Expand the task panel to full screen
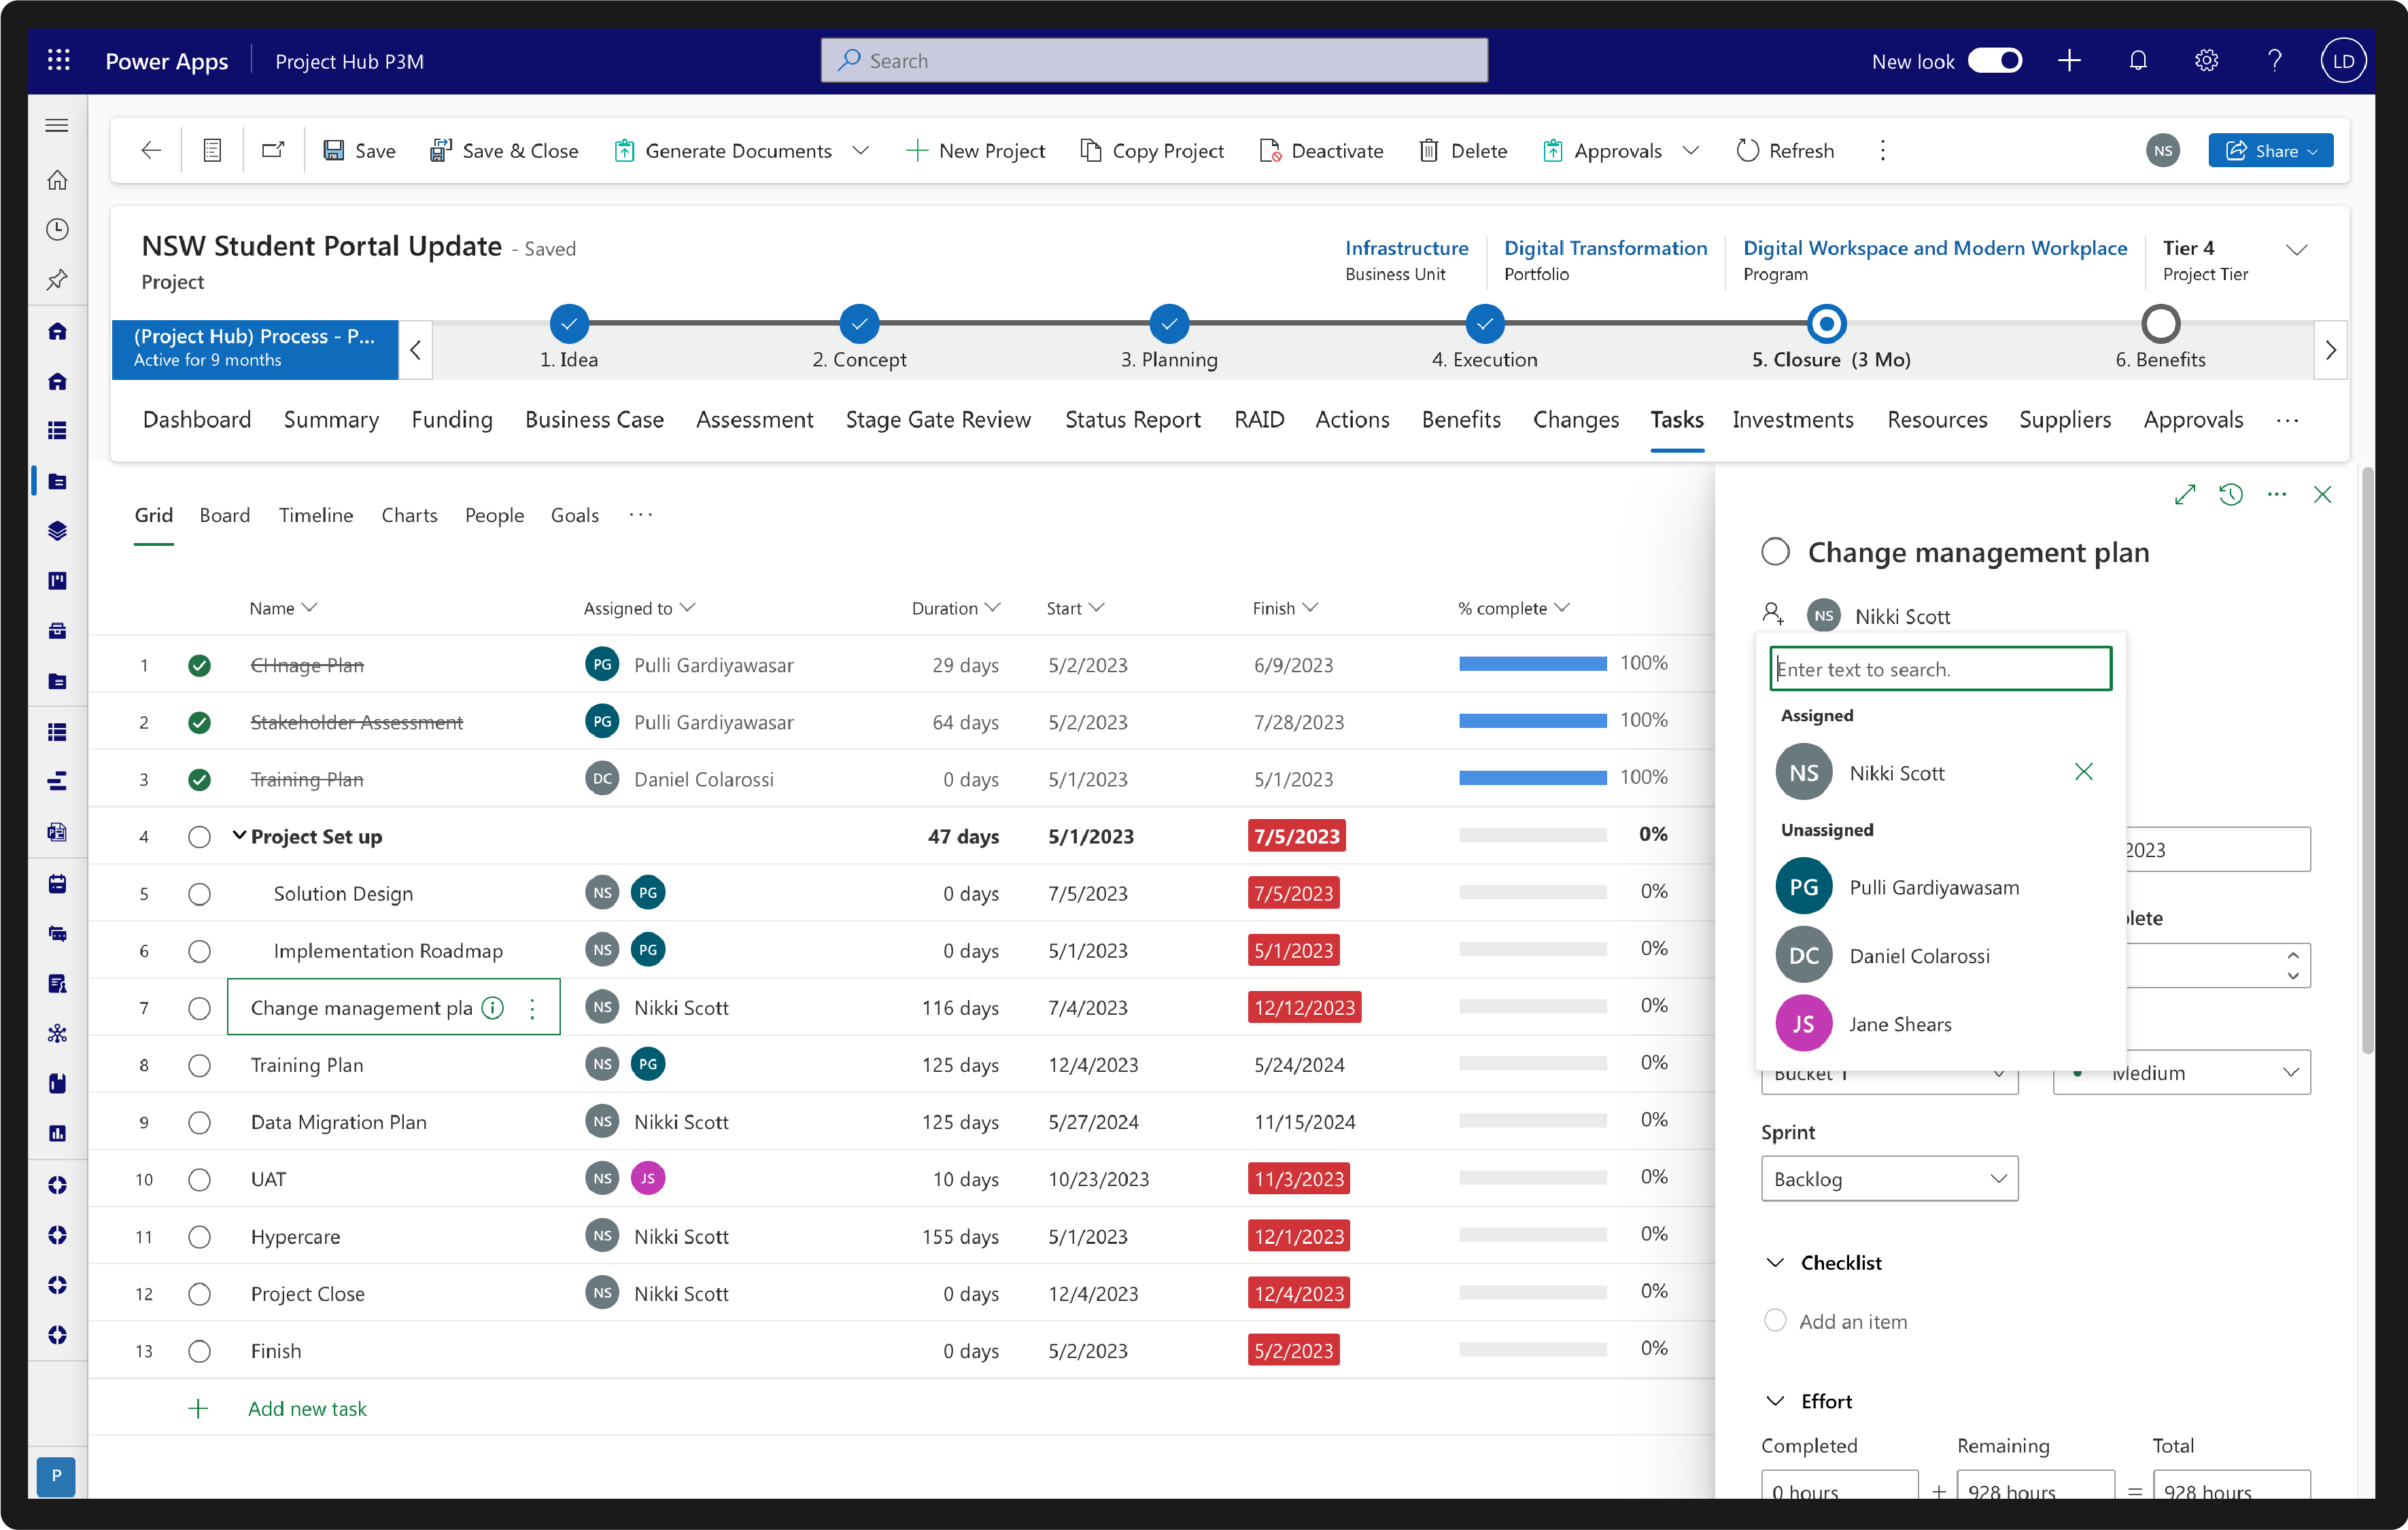This screenshot has width=2408, height=1530. coord(2185,494)
